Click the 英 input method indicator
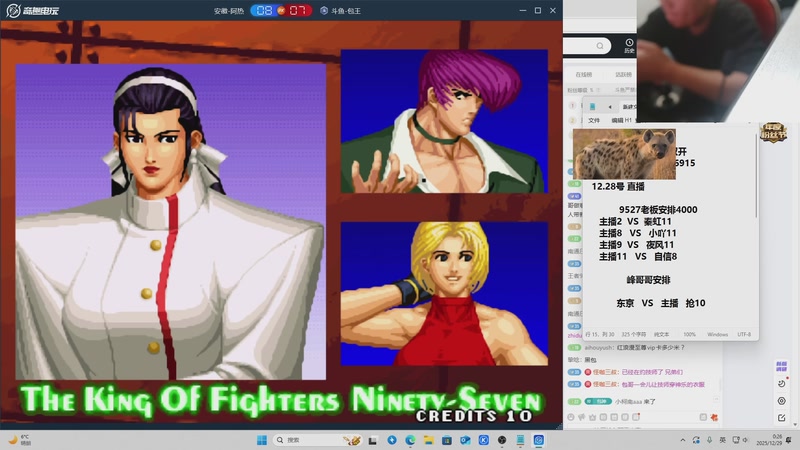 coord(722,440)
